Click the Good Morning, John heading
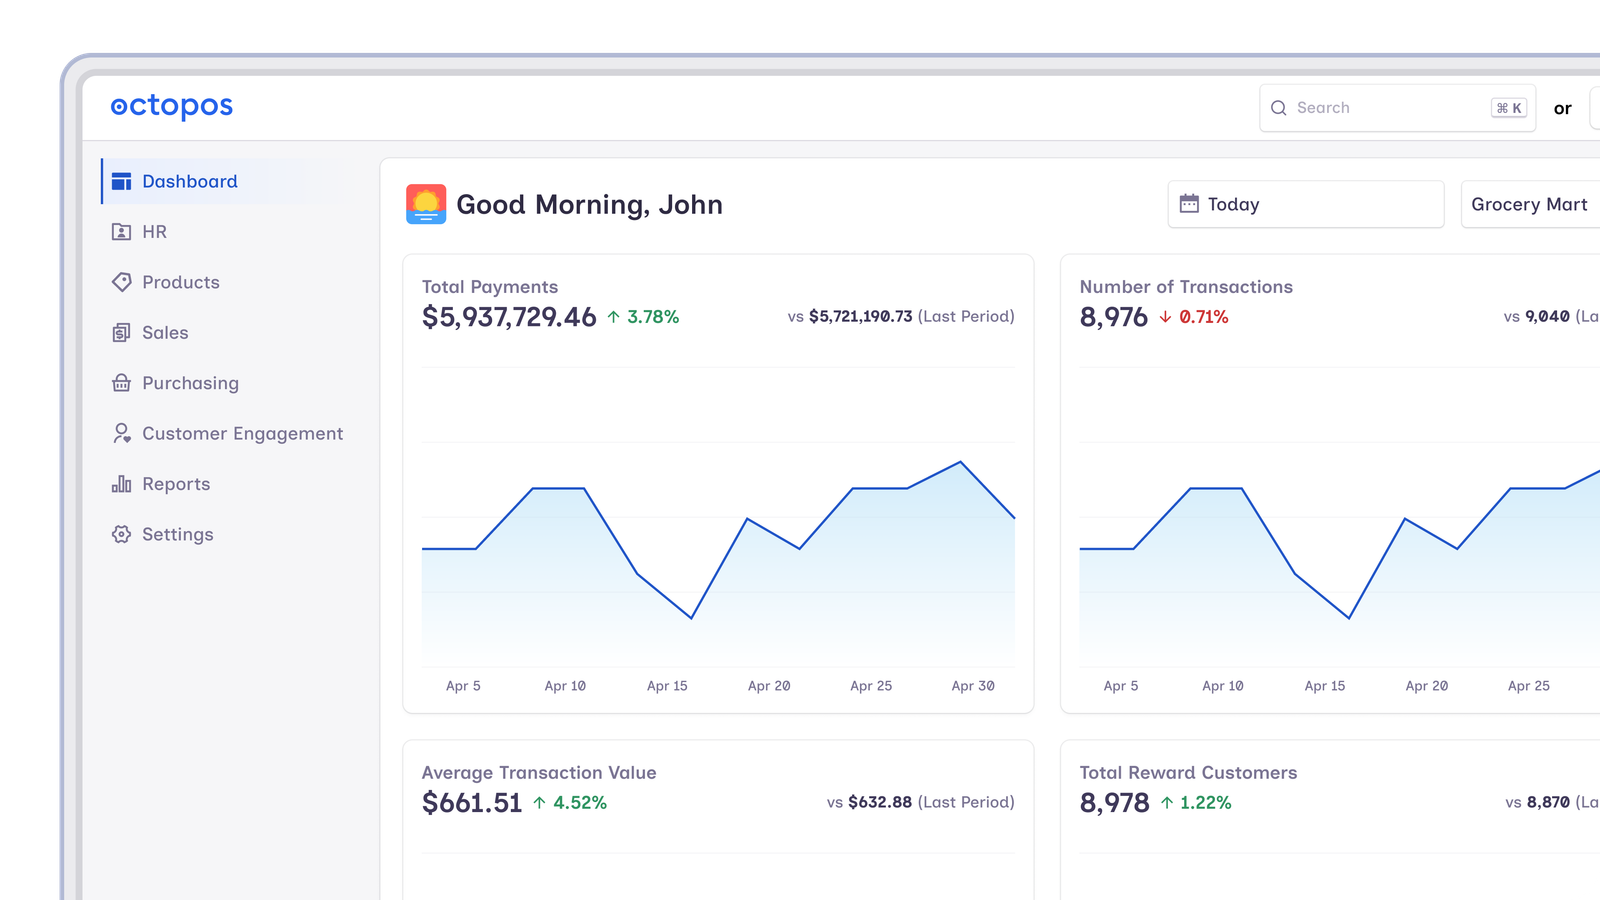1600x900 pixels. (x=590, y=205)
